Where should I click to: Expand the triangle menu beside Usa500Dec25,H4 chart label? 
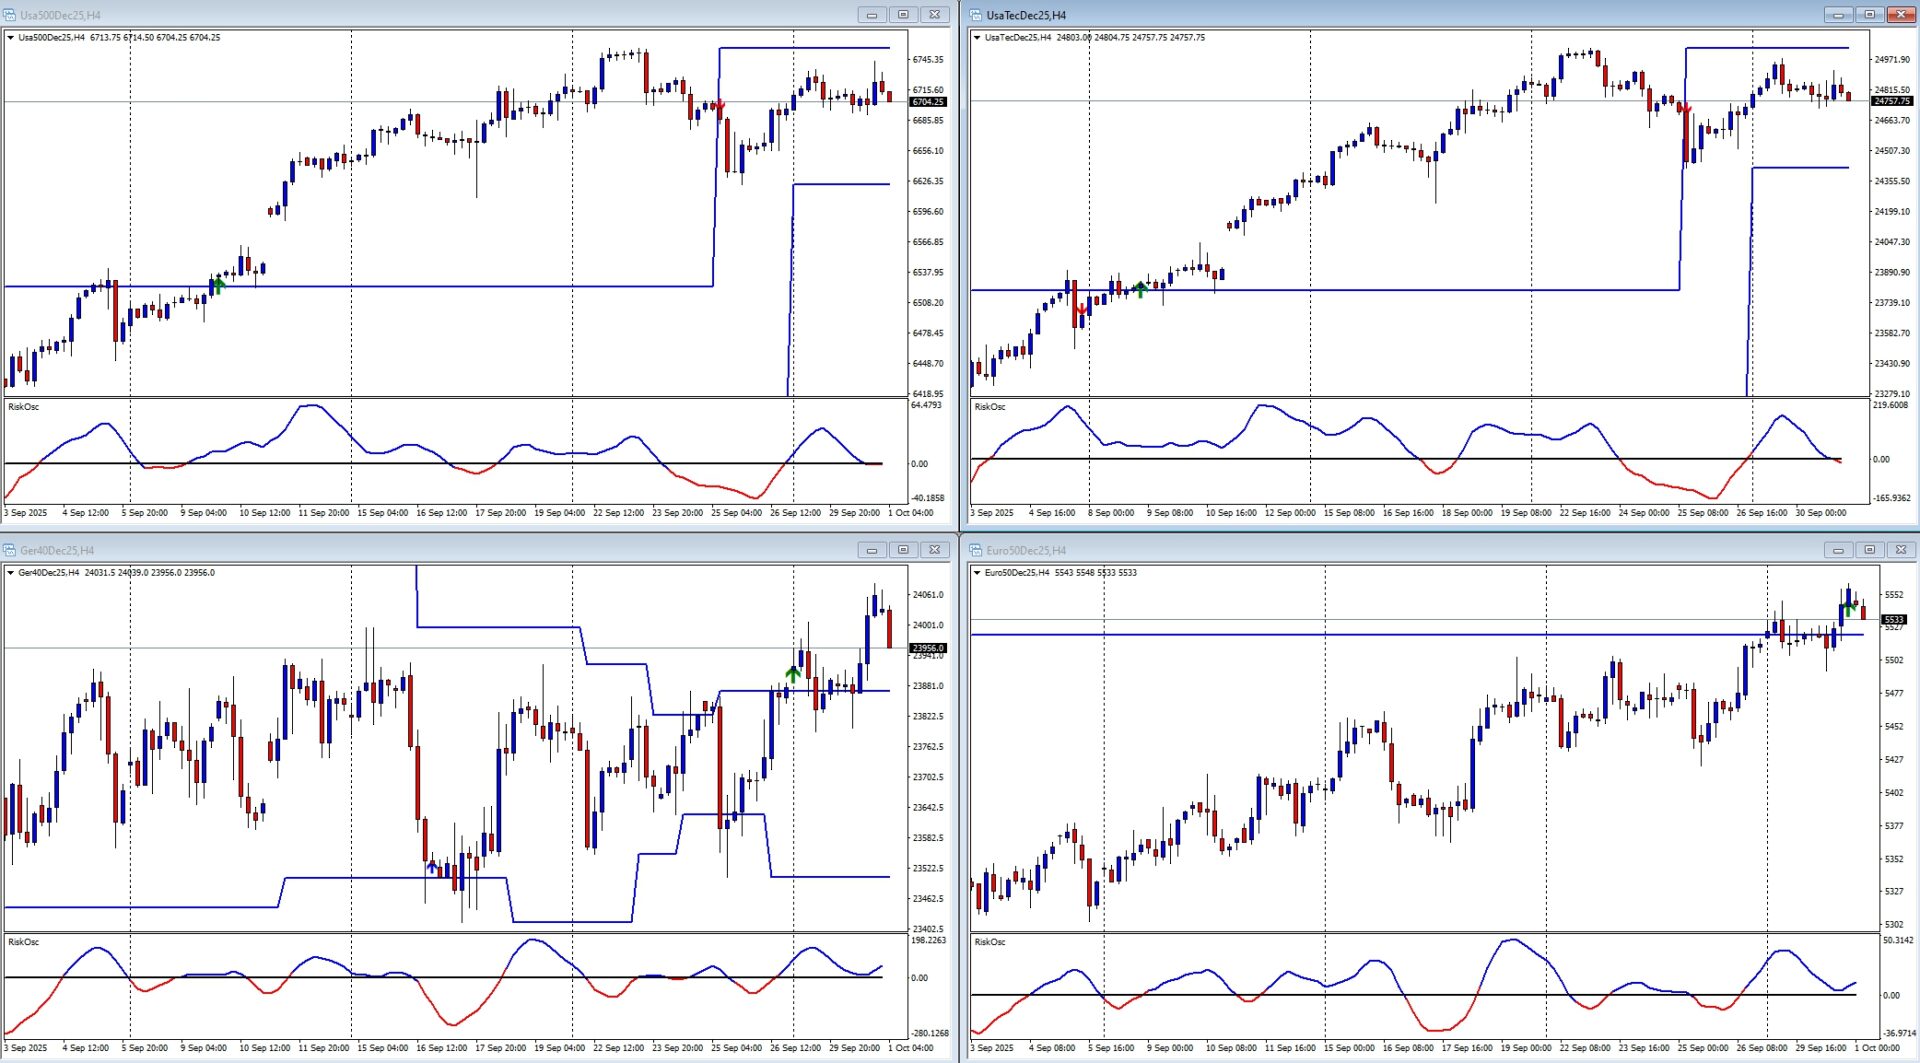coord(11,38)
